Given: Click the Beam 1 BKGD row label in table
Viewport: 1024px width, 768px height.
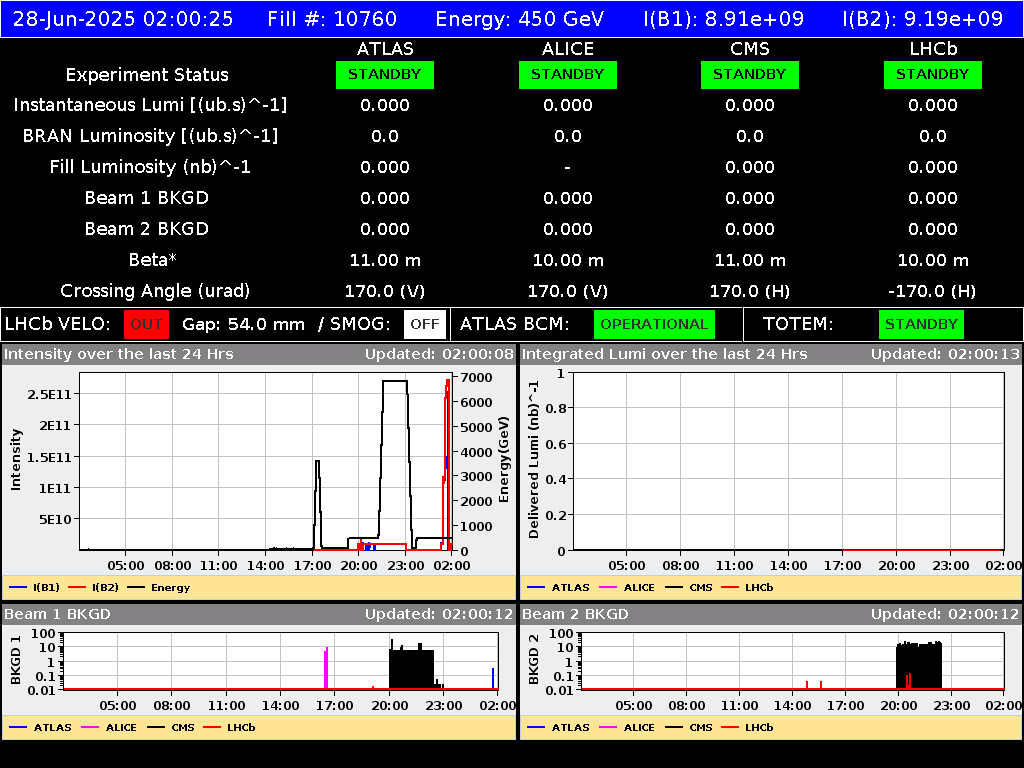Looking at the screenshot, I should pyautogui.click(x=147, y=198).
